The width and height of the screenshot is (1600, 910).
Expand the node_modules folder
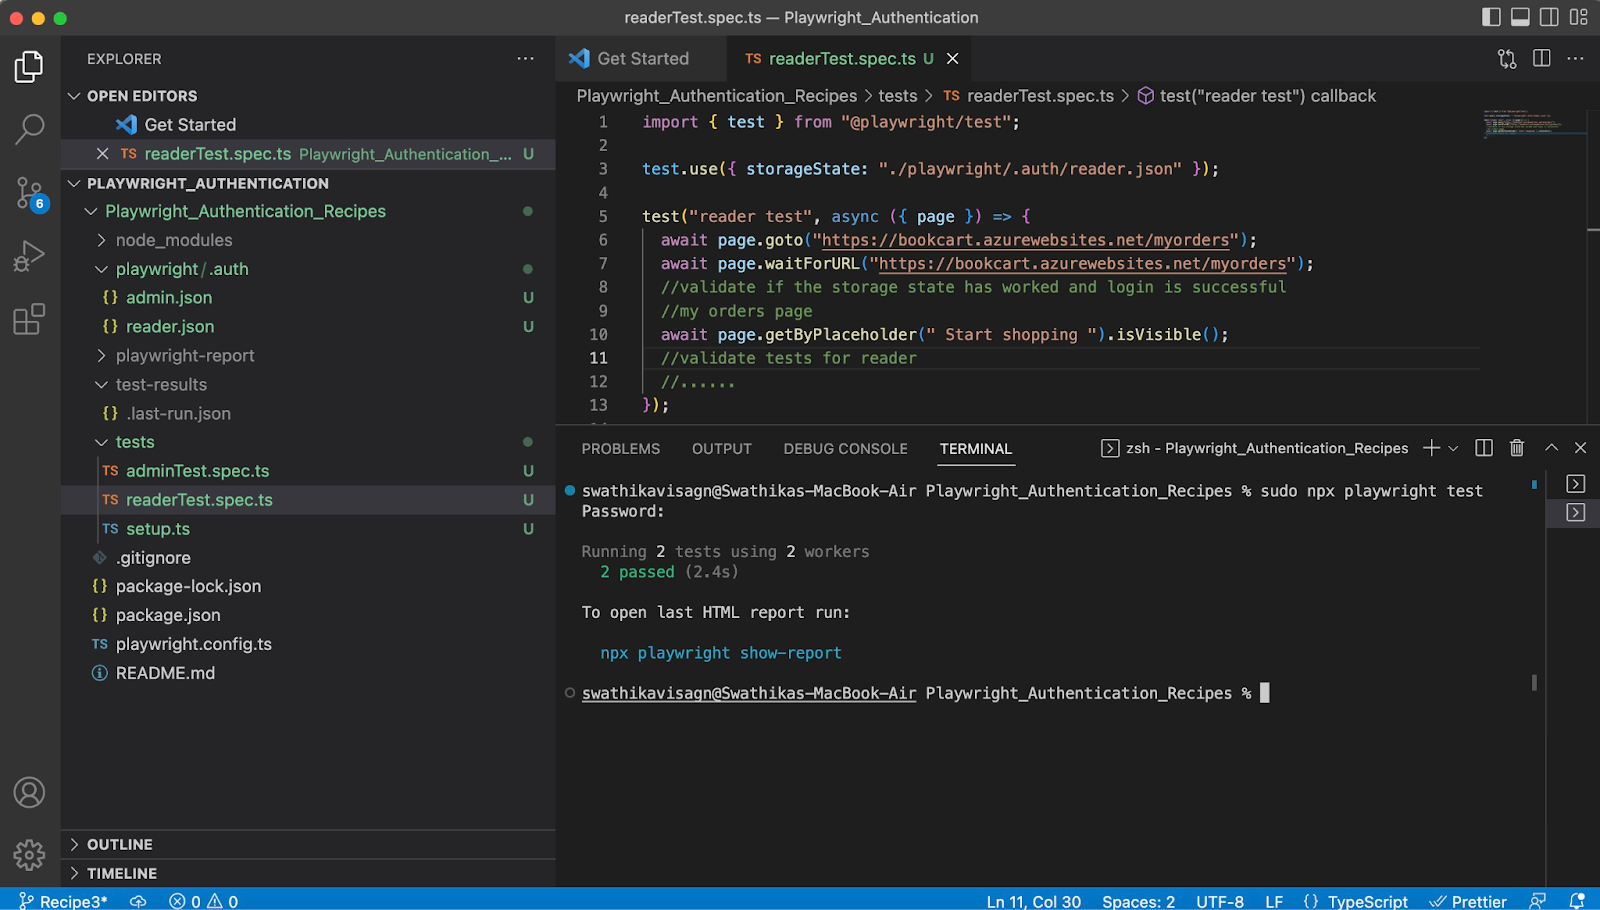[x=173, y=240]
